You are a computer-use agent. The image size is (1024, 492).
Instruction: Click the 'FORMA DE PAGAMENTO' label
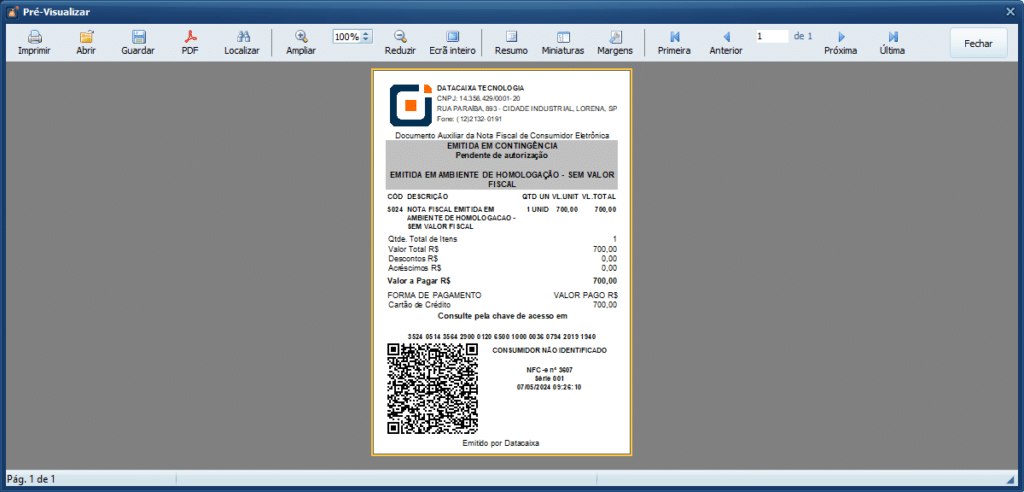[434, 295]
